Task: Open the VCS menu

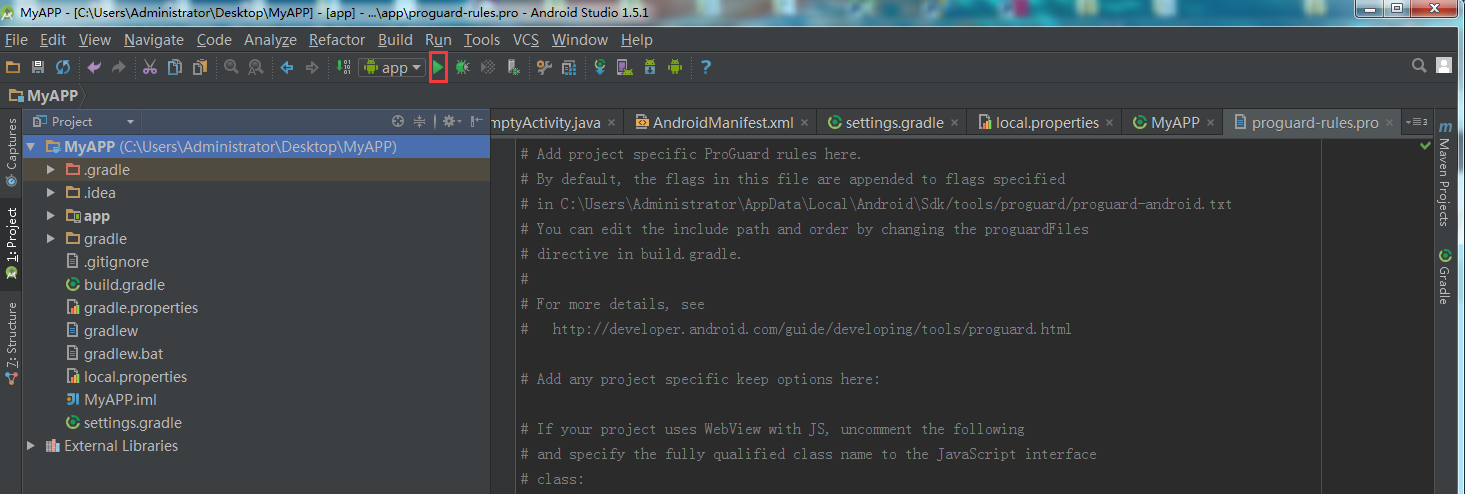Action: pyautogui.click(x=526, y=40)
